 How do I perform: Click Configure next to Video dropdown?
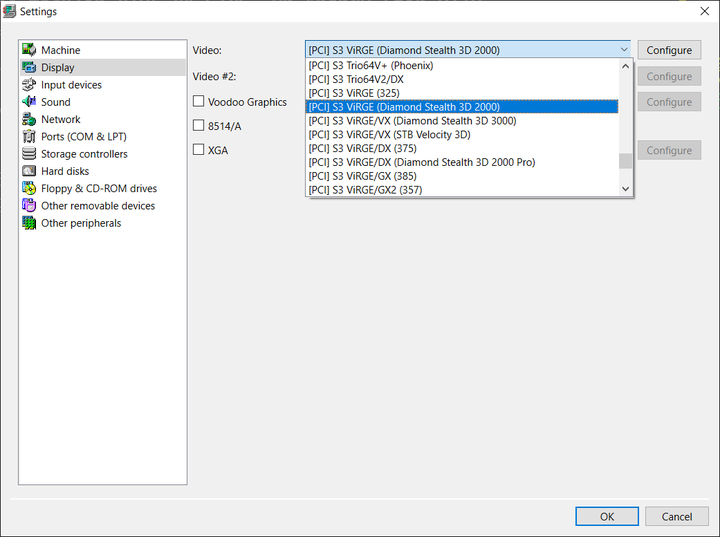669,50
